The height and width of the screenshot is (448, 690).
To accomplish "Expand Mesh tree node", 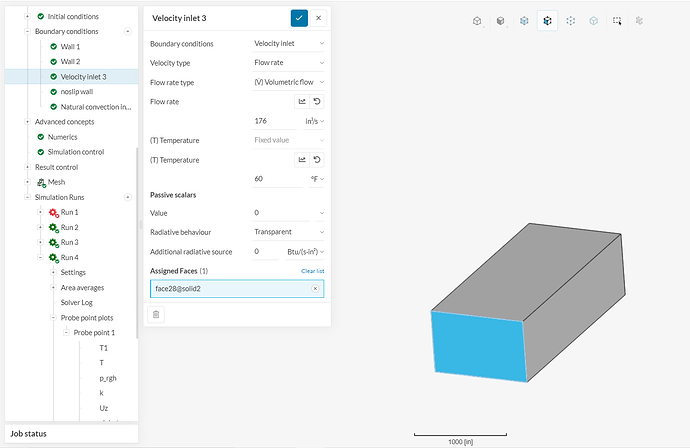I will pyautogui.click(x=27, y=182).
